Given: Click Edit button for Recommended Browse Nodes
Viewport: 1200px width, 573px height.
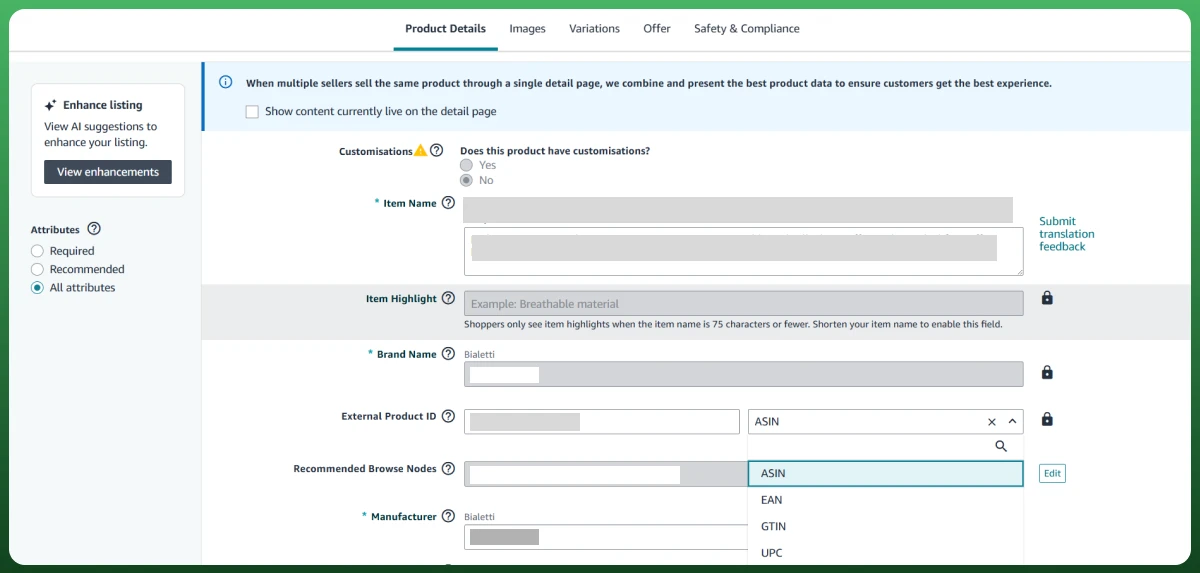Looking at the screenshot, I should pos(1052,474).
